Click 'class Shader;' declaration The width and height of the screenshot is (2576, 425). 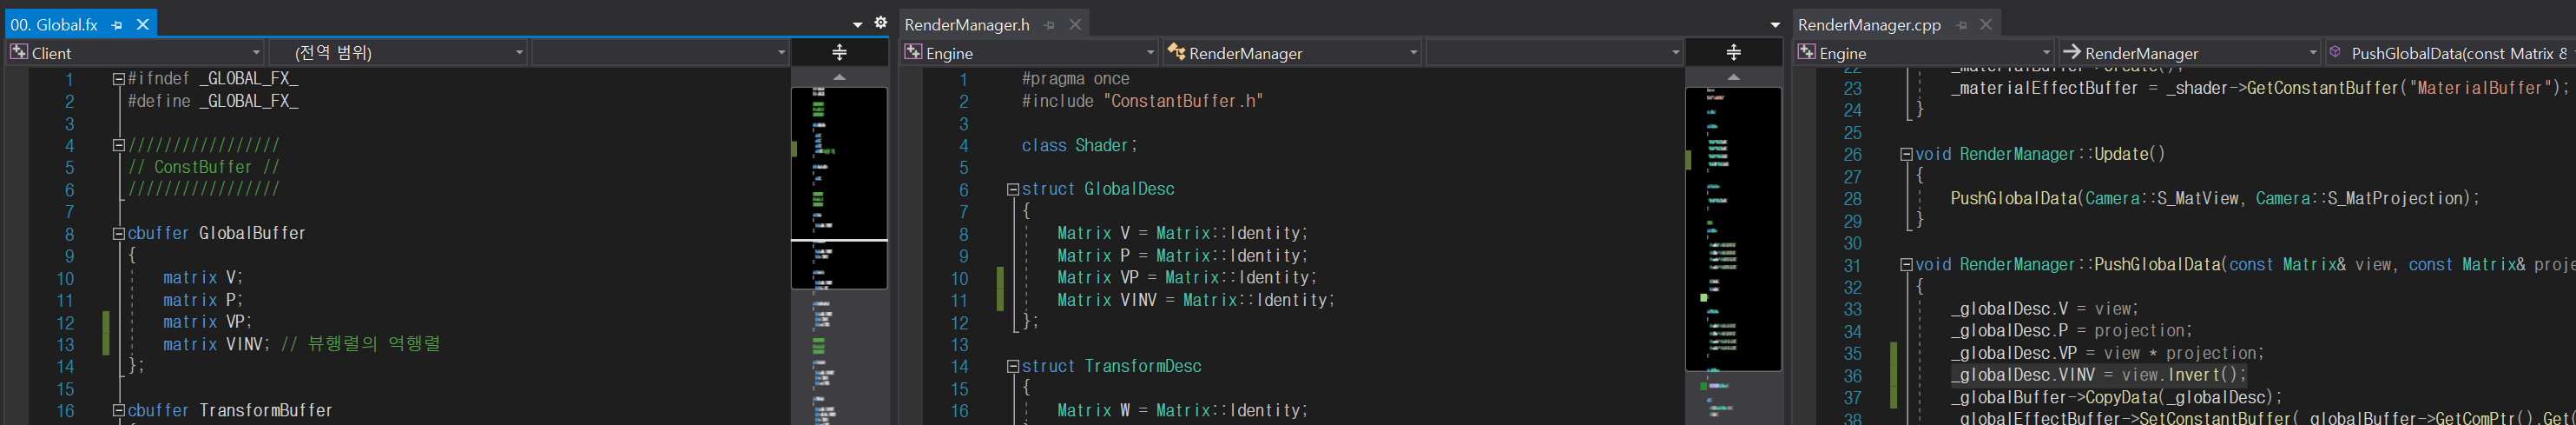pyautogui.click(x=1080, y=146)
